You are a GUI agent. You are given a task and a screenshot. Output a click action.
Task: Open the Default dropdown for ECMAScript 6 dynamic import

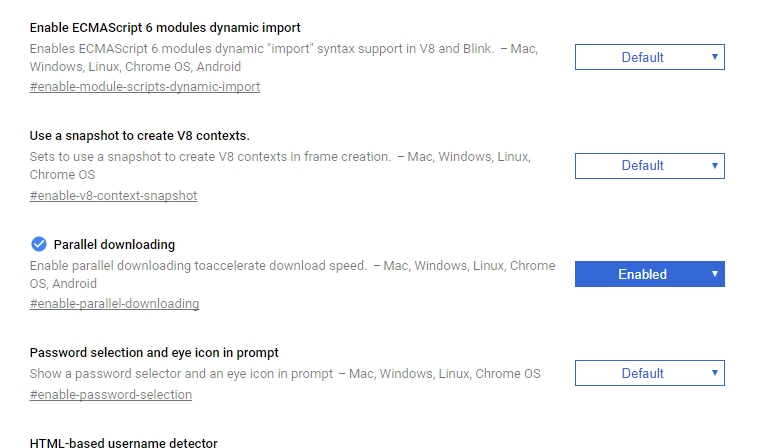pos(649,57)
